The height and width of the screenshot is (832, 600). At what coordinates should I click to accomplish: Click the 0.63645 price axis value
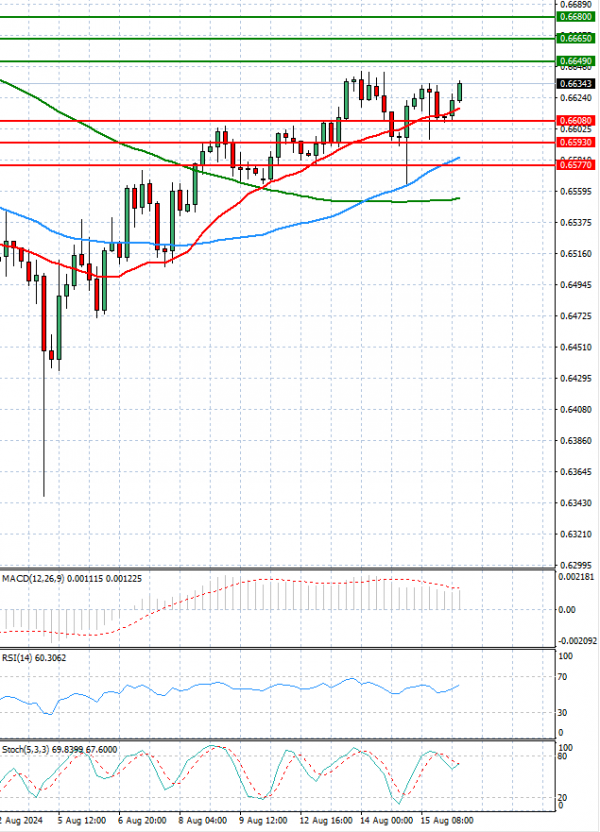(576, 472)
